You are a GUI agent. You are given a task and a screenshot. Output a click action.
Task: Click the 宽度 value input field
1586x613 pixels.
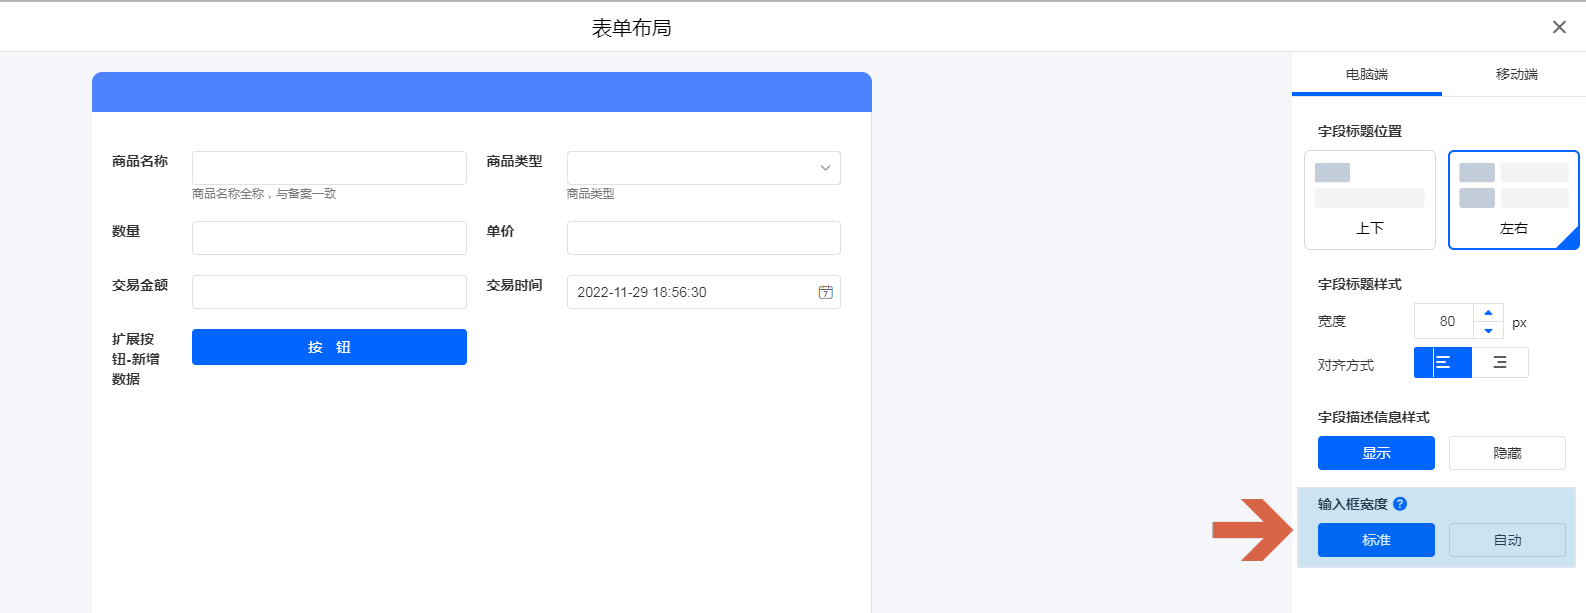click(x=1445, y=322)
